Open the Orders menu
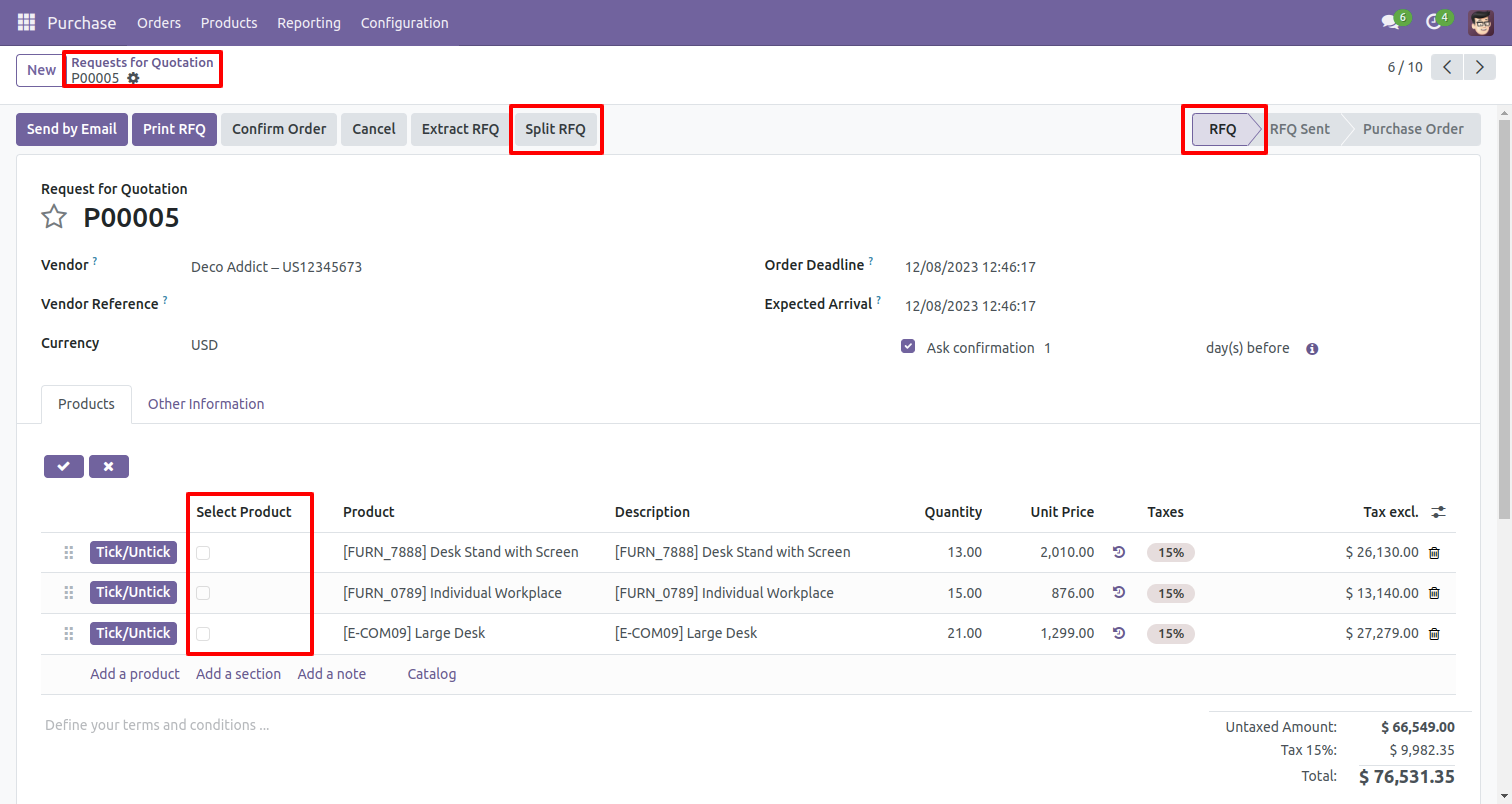Image resolution: width=1512 pixels, height=804 pixels. tap(159, 22)
